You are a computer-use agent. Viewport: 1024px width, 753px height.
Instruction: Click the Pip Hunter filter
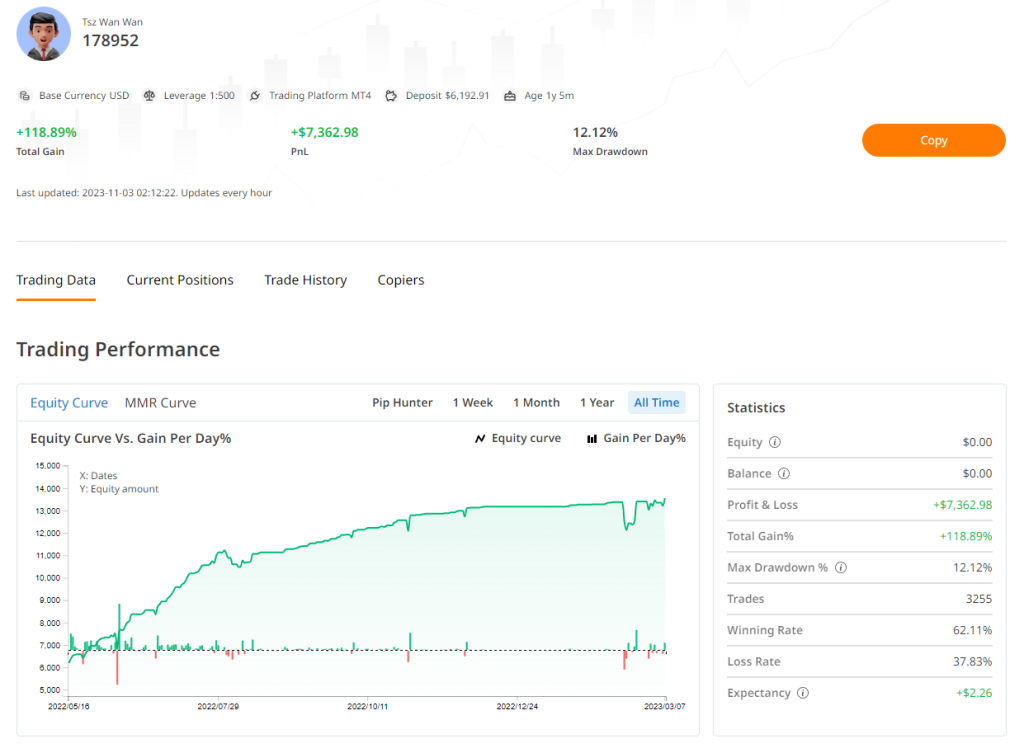coord(402,403)
